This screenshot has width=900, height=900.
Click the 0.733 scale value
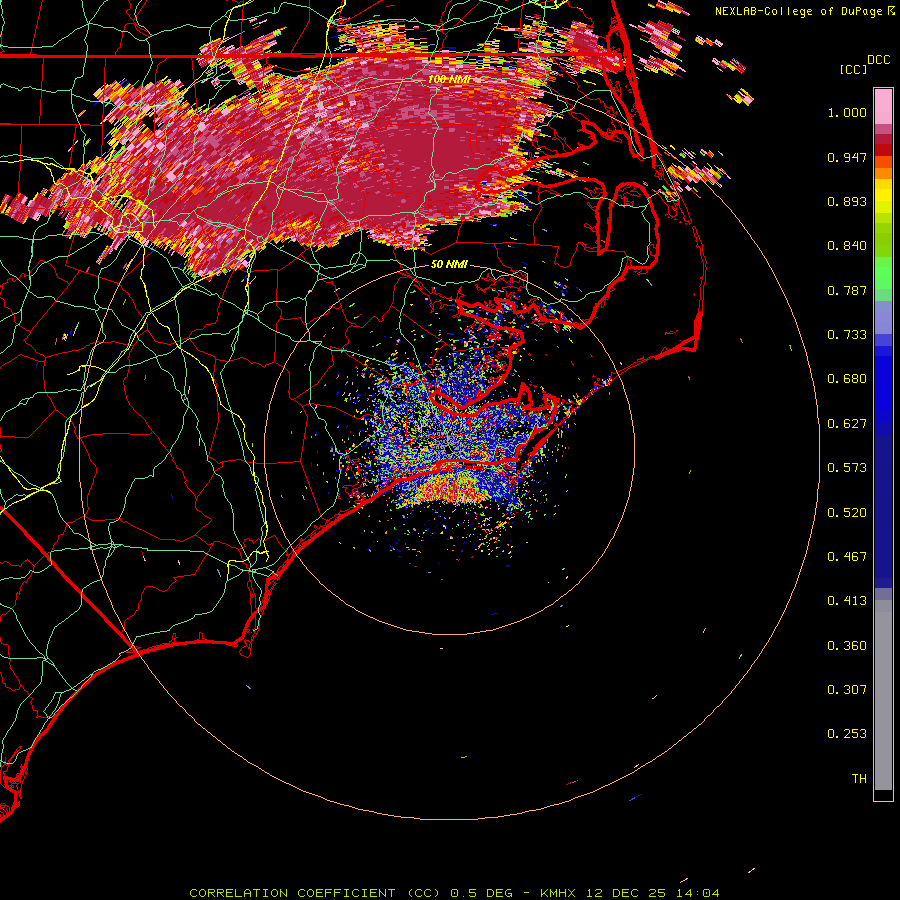click(847, 335)
